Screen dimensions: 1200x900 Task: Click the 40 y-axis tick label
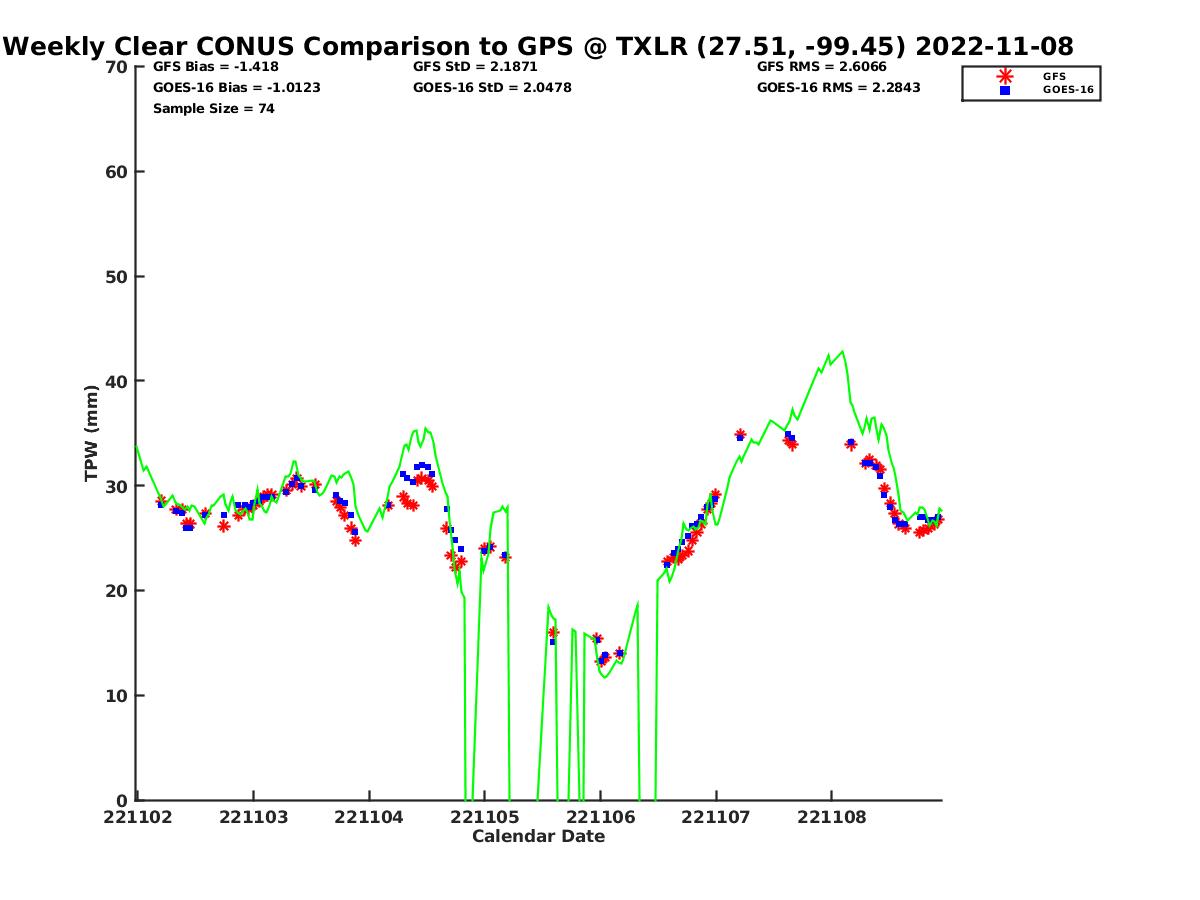pyautogui.click(x=116, y=381)
